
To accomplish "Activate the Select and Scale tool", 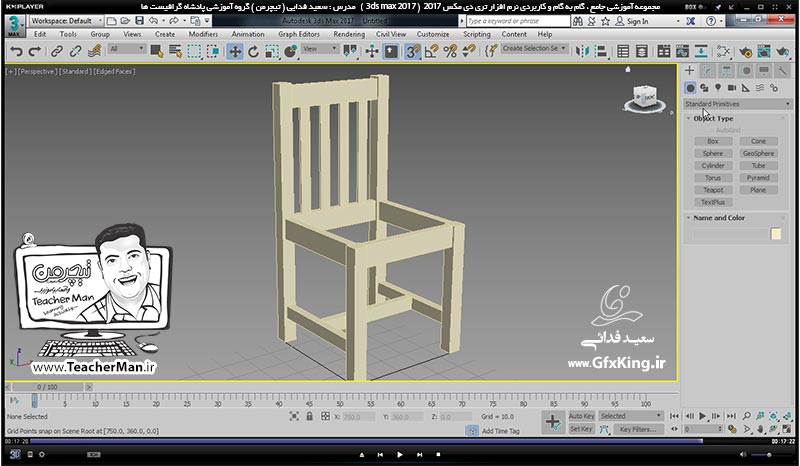I will 272,51.
